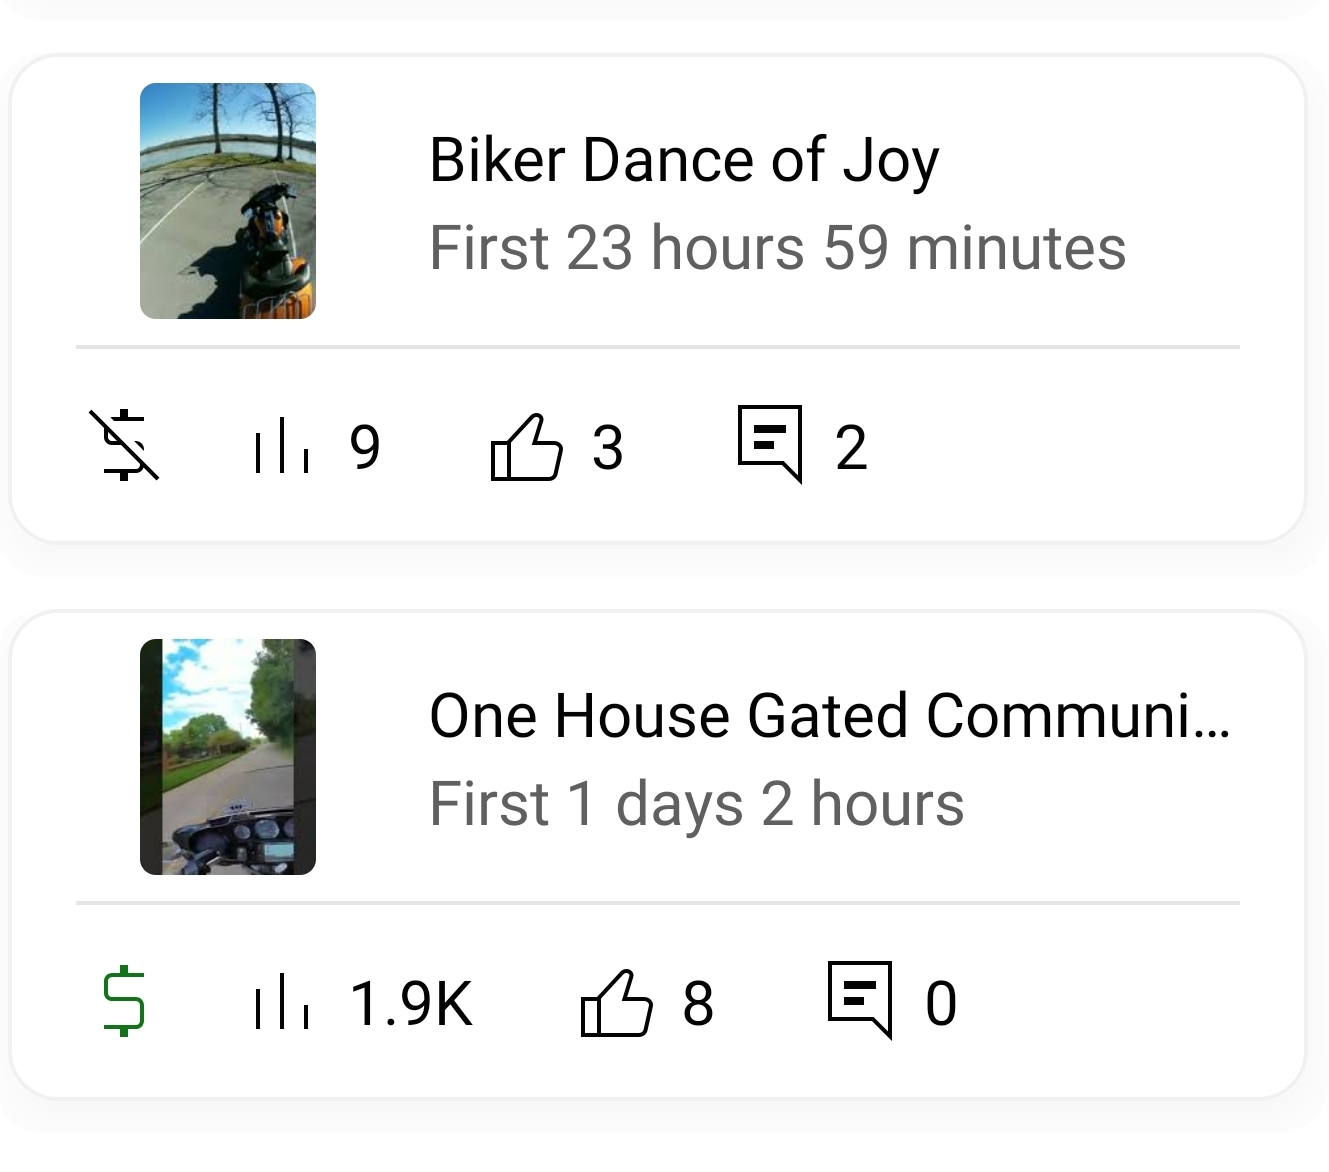Open the Biker Dance of Joy thumbnail
The width and height of the screenshot is (1329, 1172).
click(x=228, y=201)
